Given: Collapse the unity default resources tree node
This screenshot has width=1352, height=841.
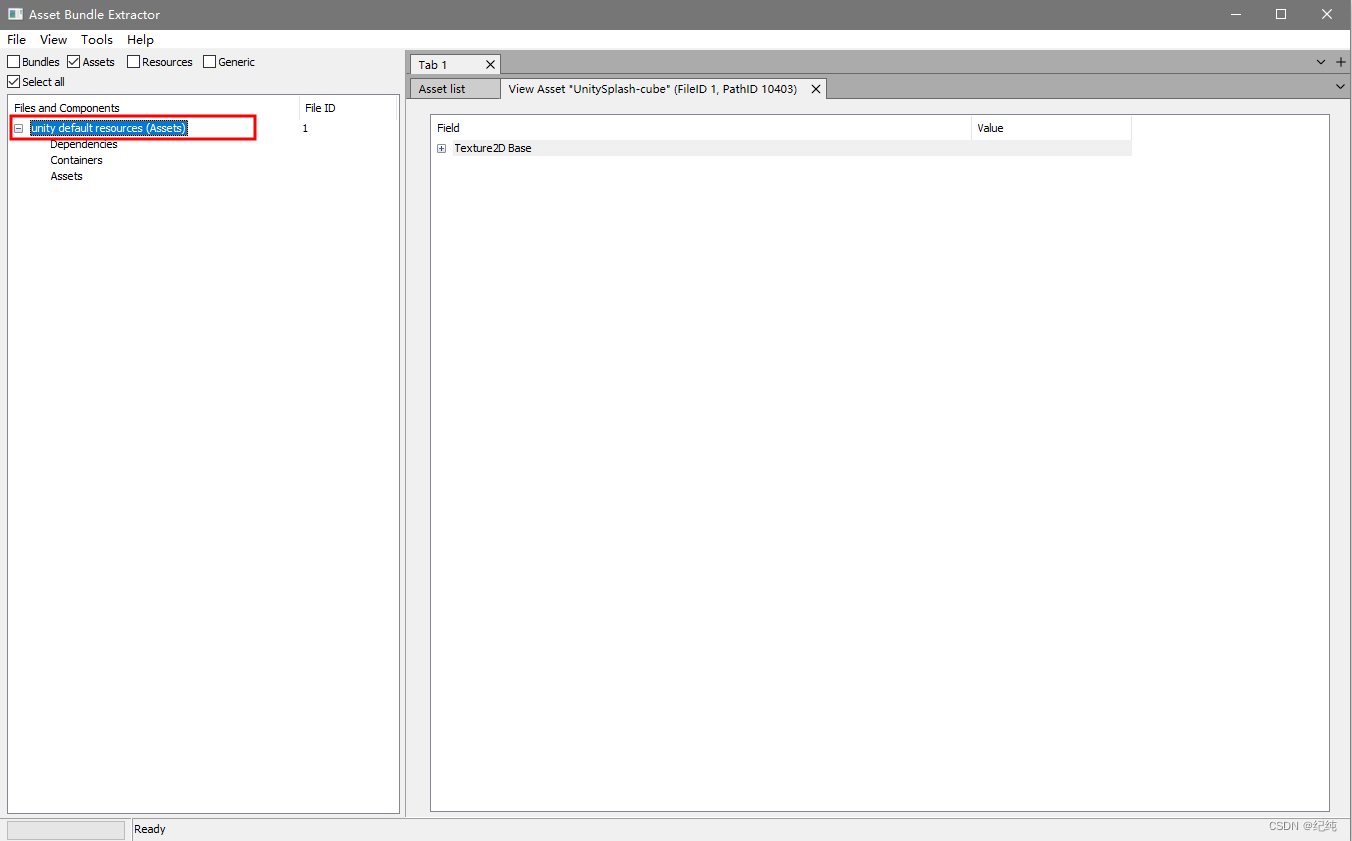Looking at the screenshot, I should coord(18,129).
